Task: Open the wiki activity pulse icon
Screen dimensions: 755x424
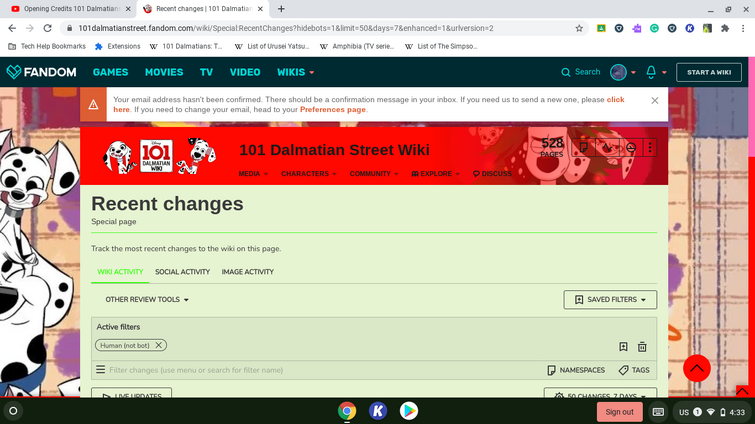Action: pos(608,148)
